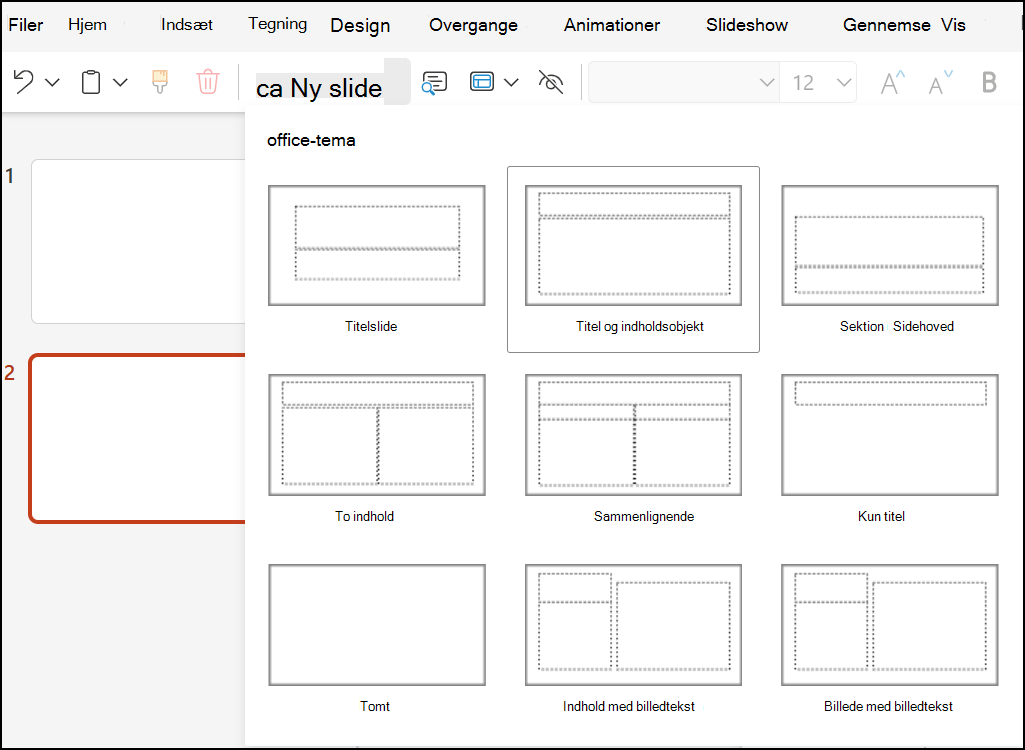Image resolution: width=1025 pixels, height=750 pixels.
Task: Switch to the Hjem tab
Action: coord(87,25)
